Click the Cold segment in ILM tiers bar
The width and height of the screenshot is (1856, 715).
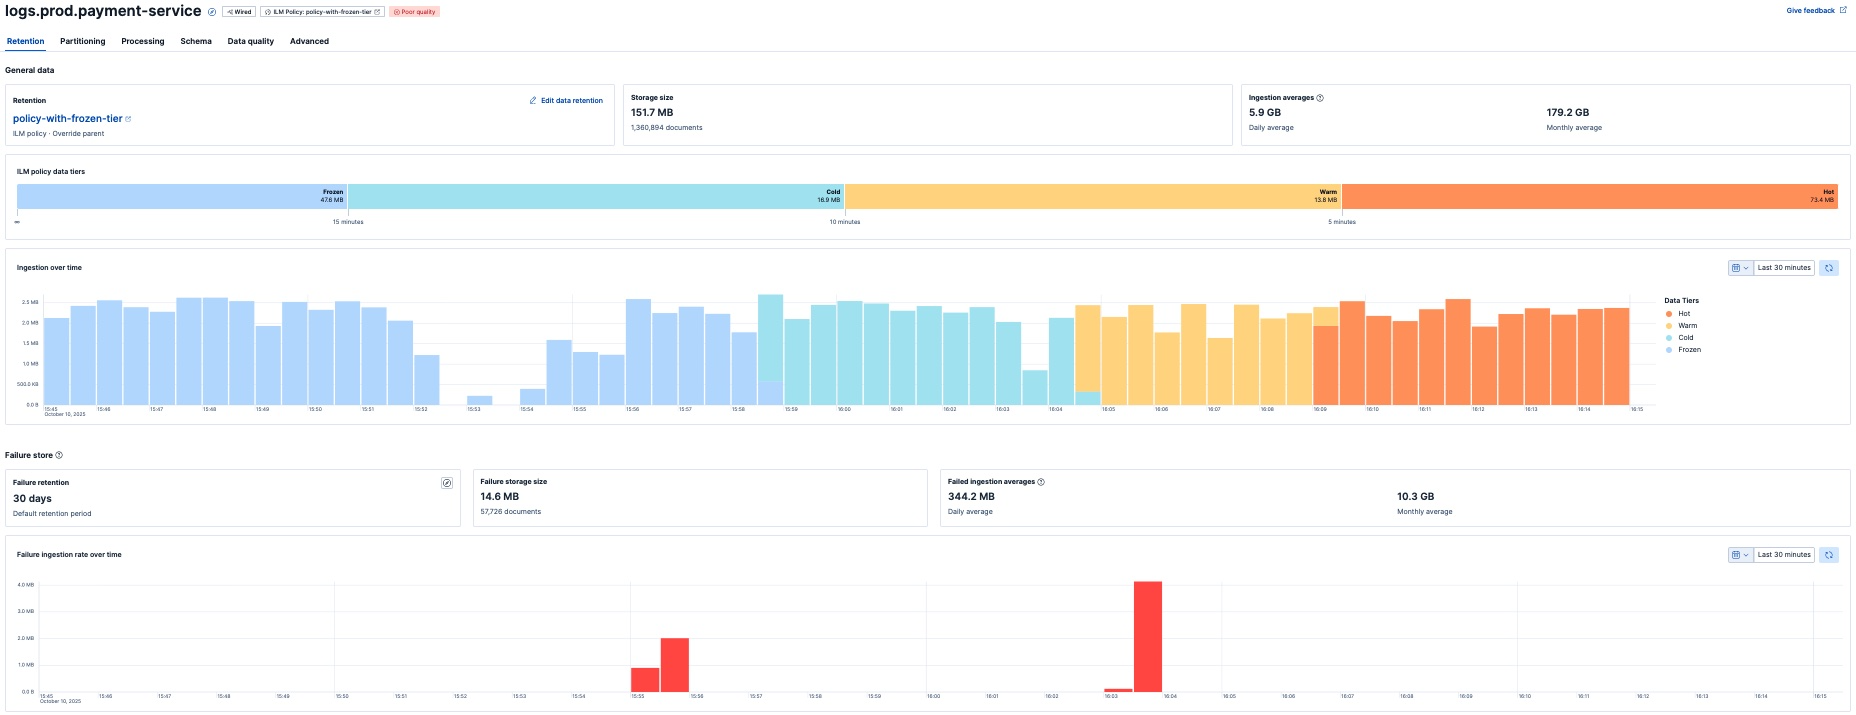click(596, 196)
